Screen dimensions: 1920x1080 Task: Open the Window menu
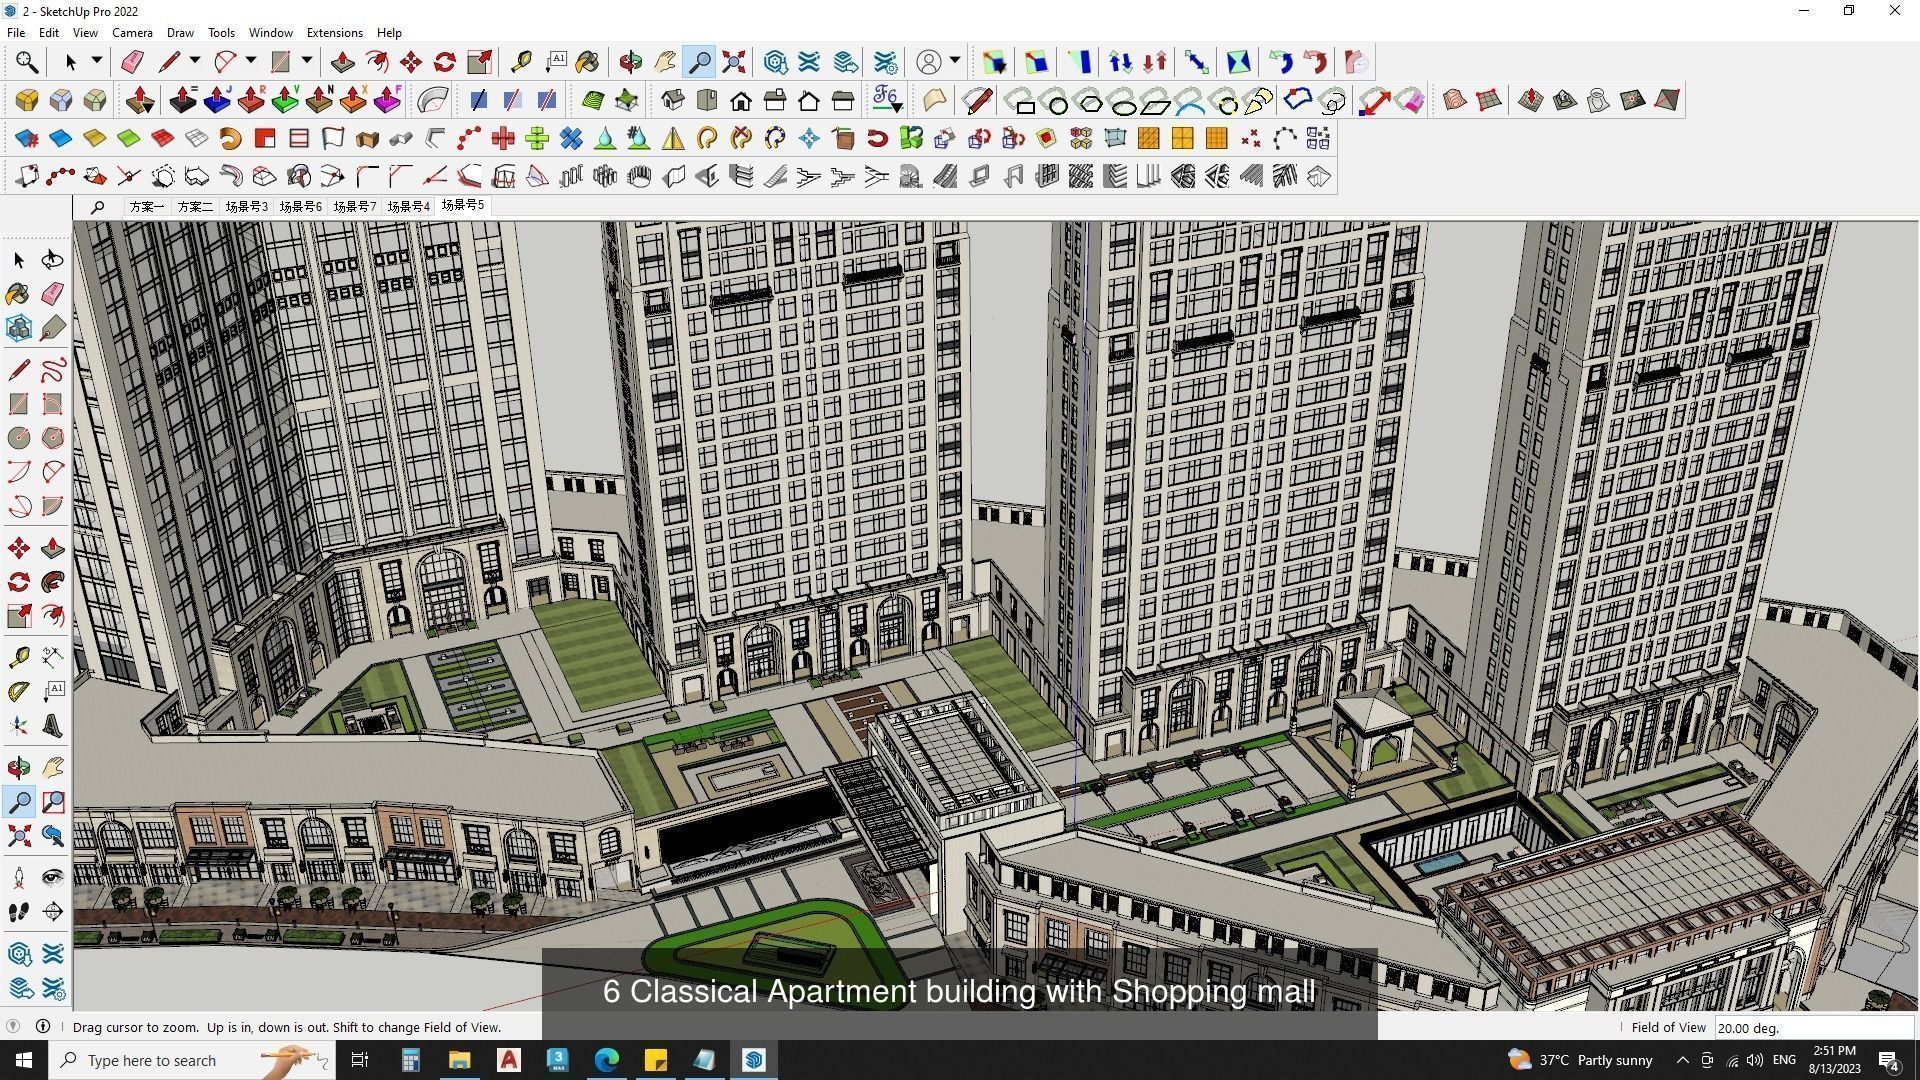(270, 32)
